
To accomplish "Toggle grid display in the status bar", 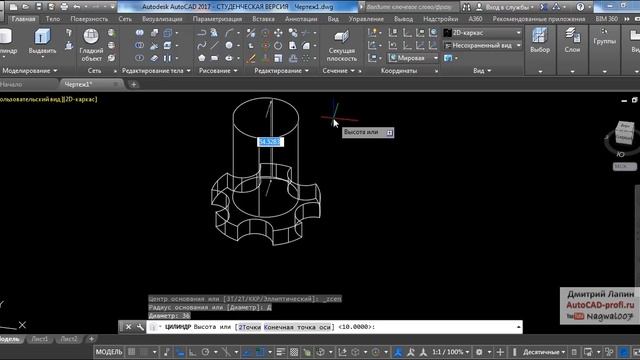I will click(131, 352).
